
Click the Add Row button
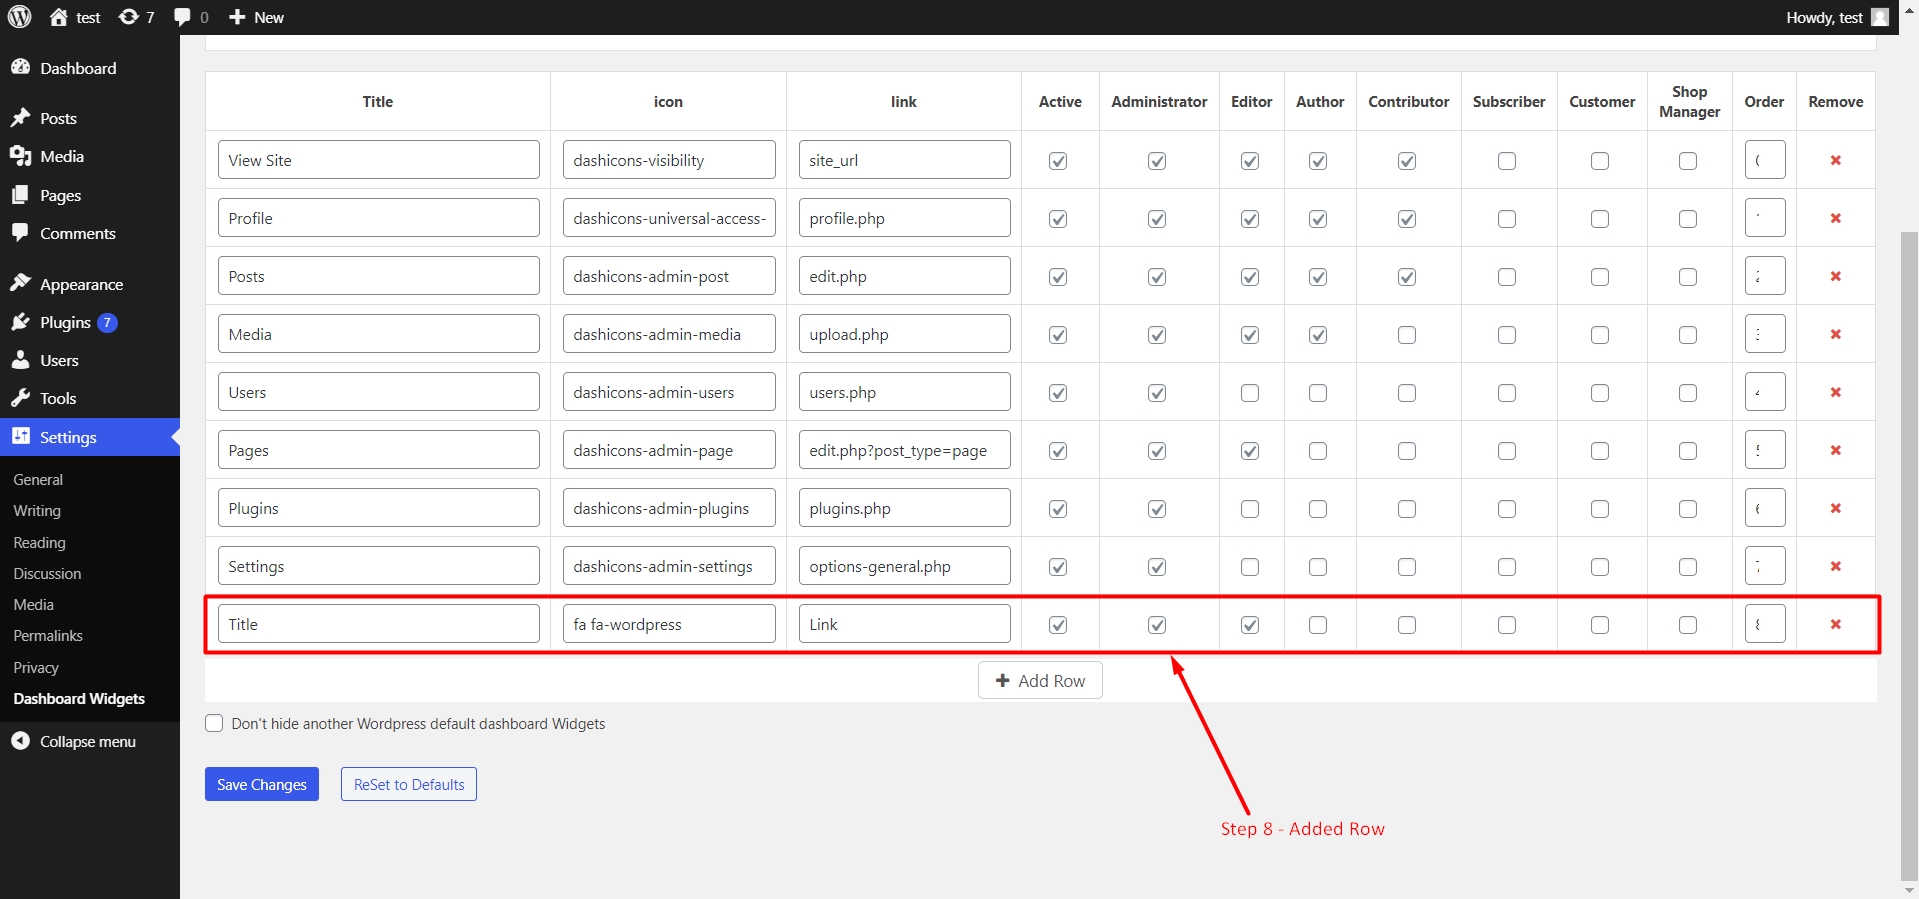click(x=1040, y=680)
